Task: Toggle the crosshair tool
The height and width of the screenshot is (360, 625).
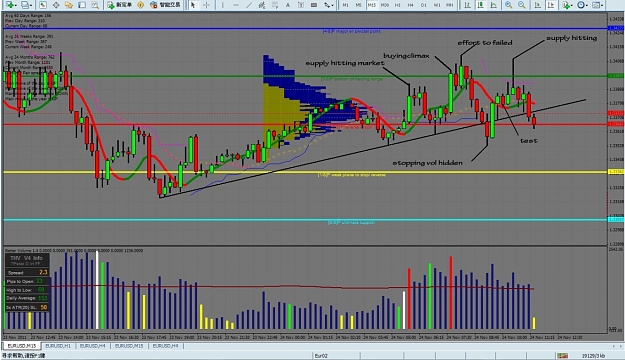Action: tap(206, 5)
